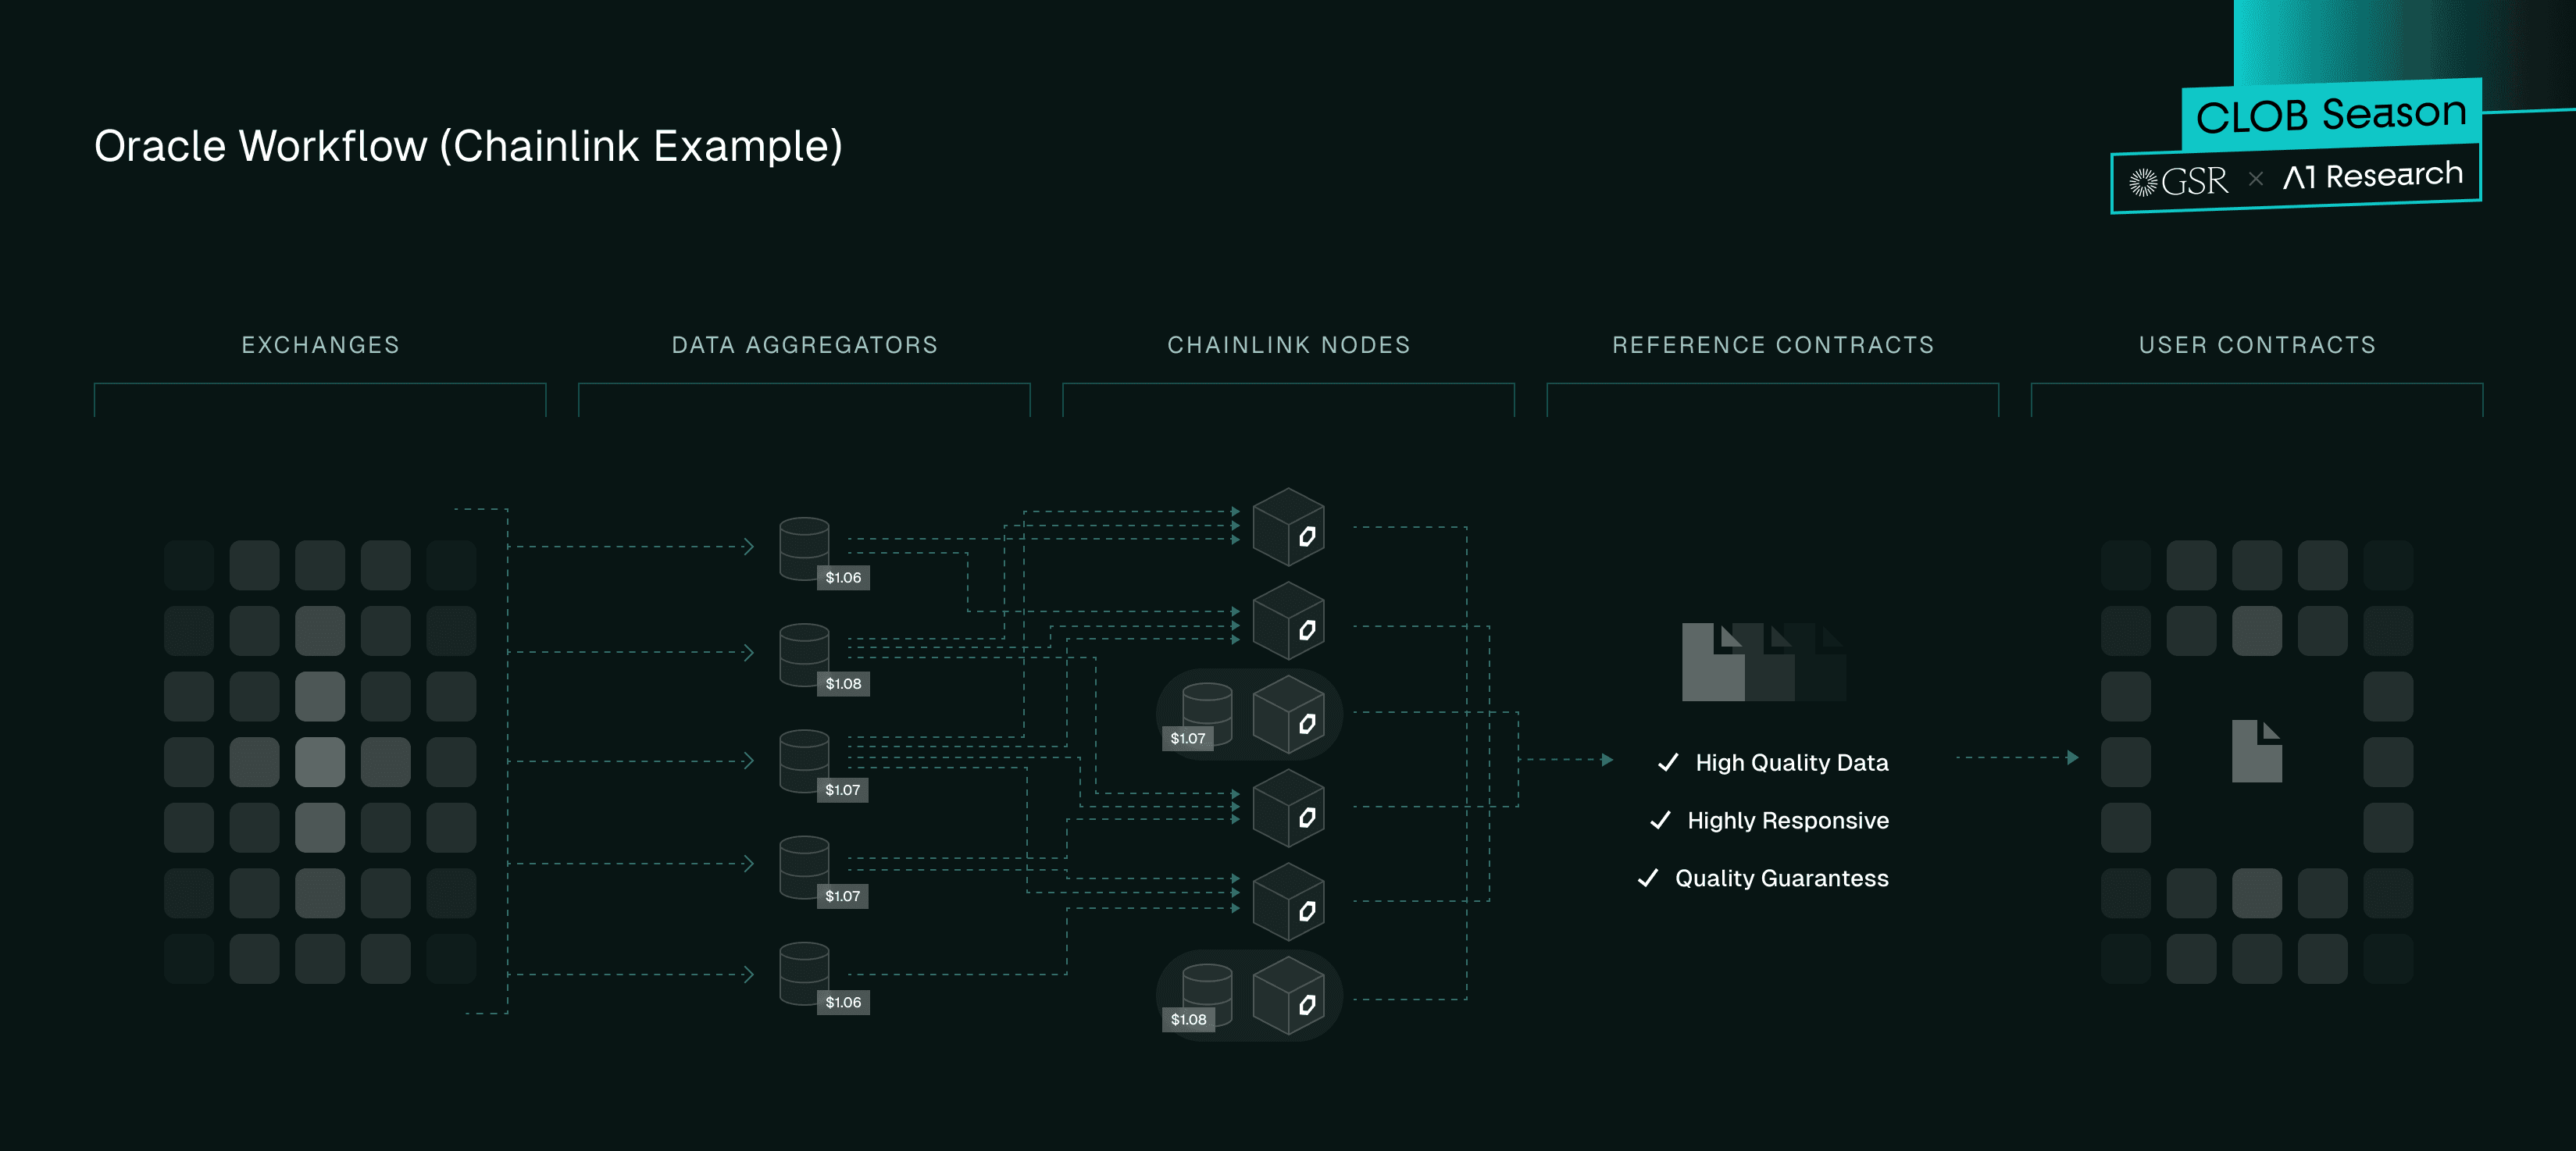Select the Highly Responsive text

pyautogui.click(x=1788, y=821)
